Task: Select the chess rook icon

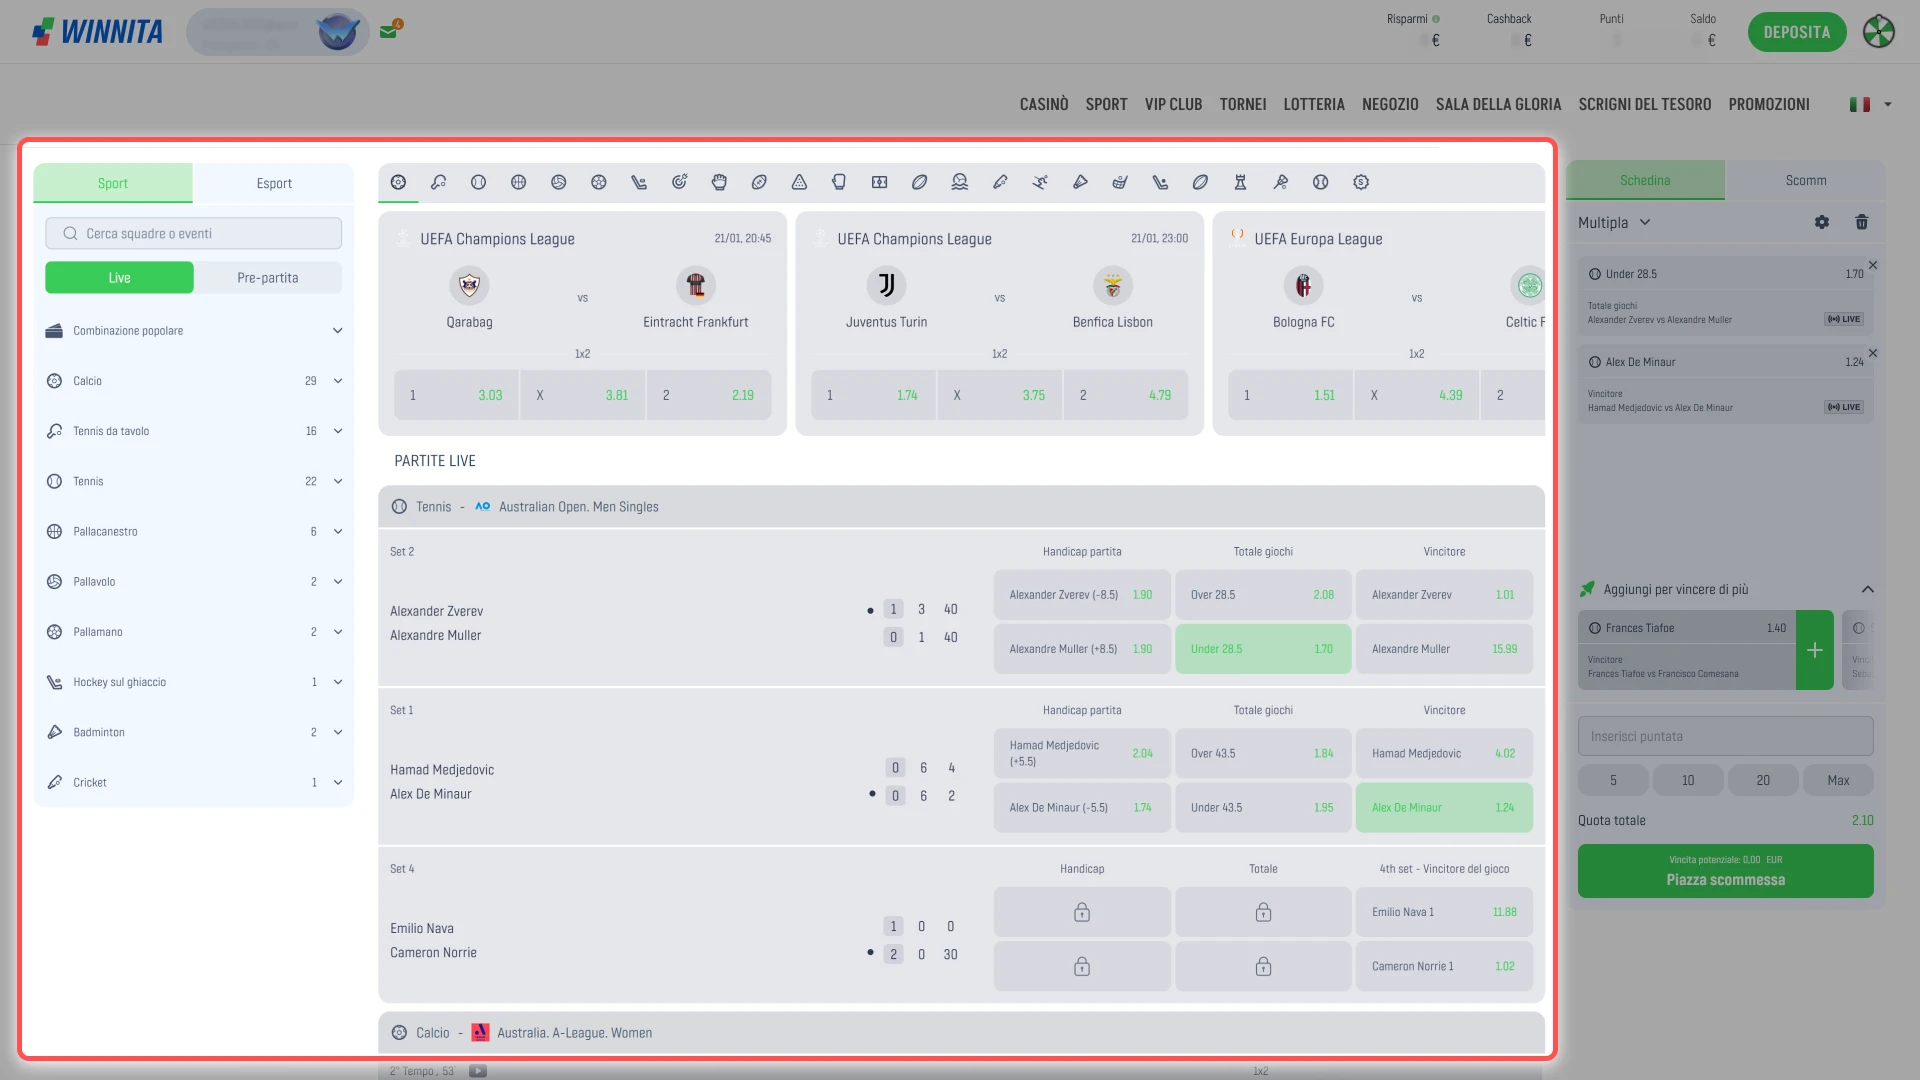Action: tap(1240, 182)
